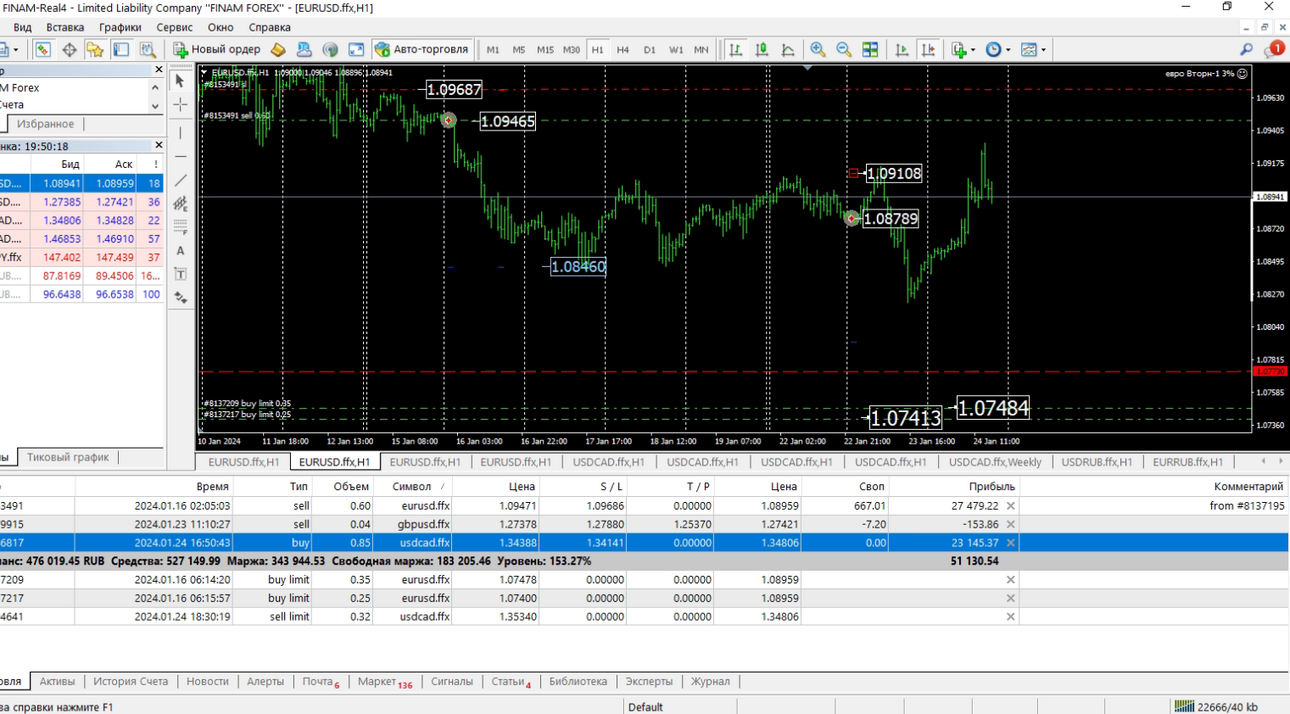
Task: Zoom out on the chart
Action: [x=844, y=49]
